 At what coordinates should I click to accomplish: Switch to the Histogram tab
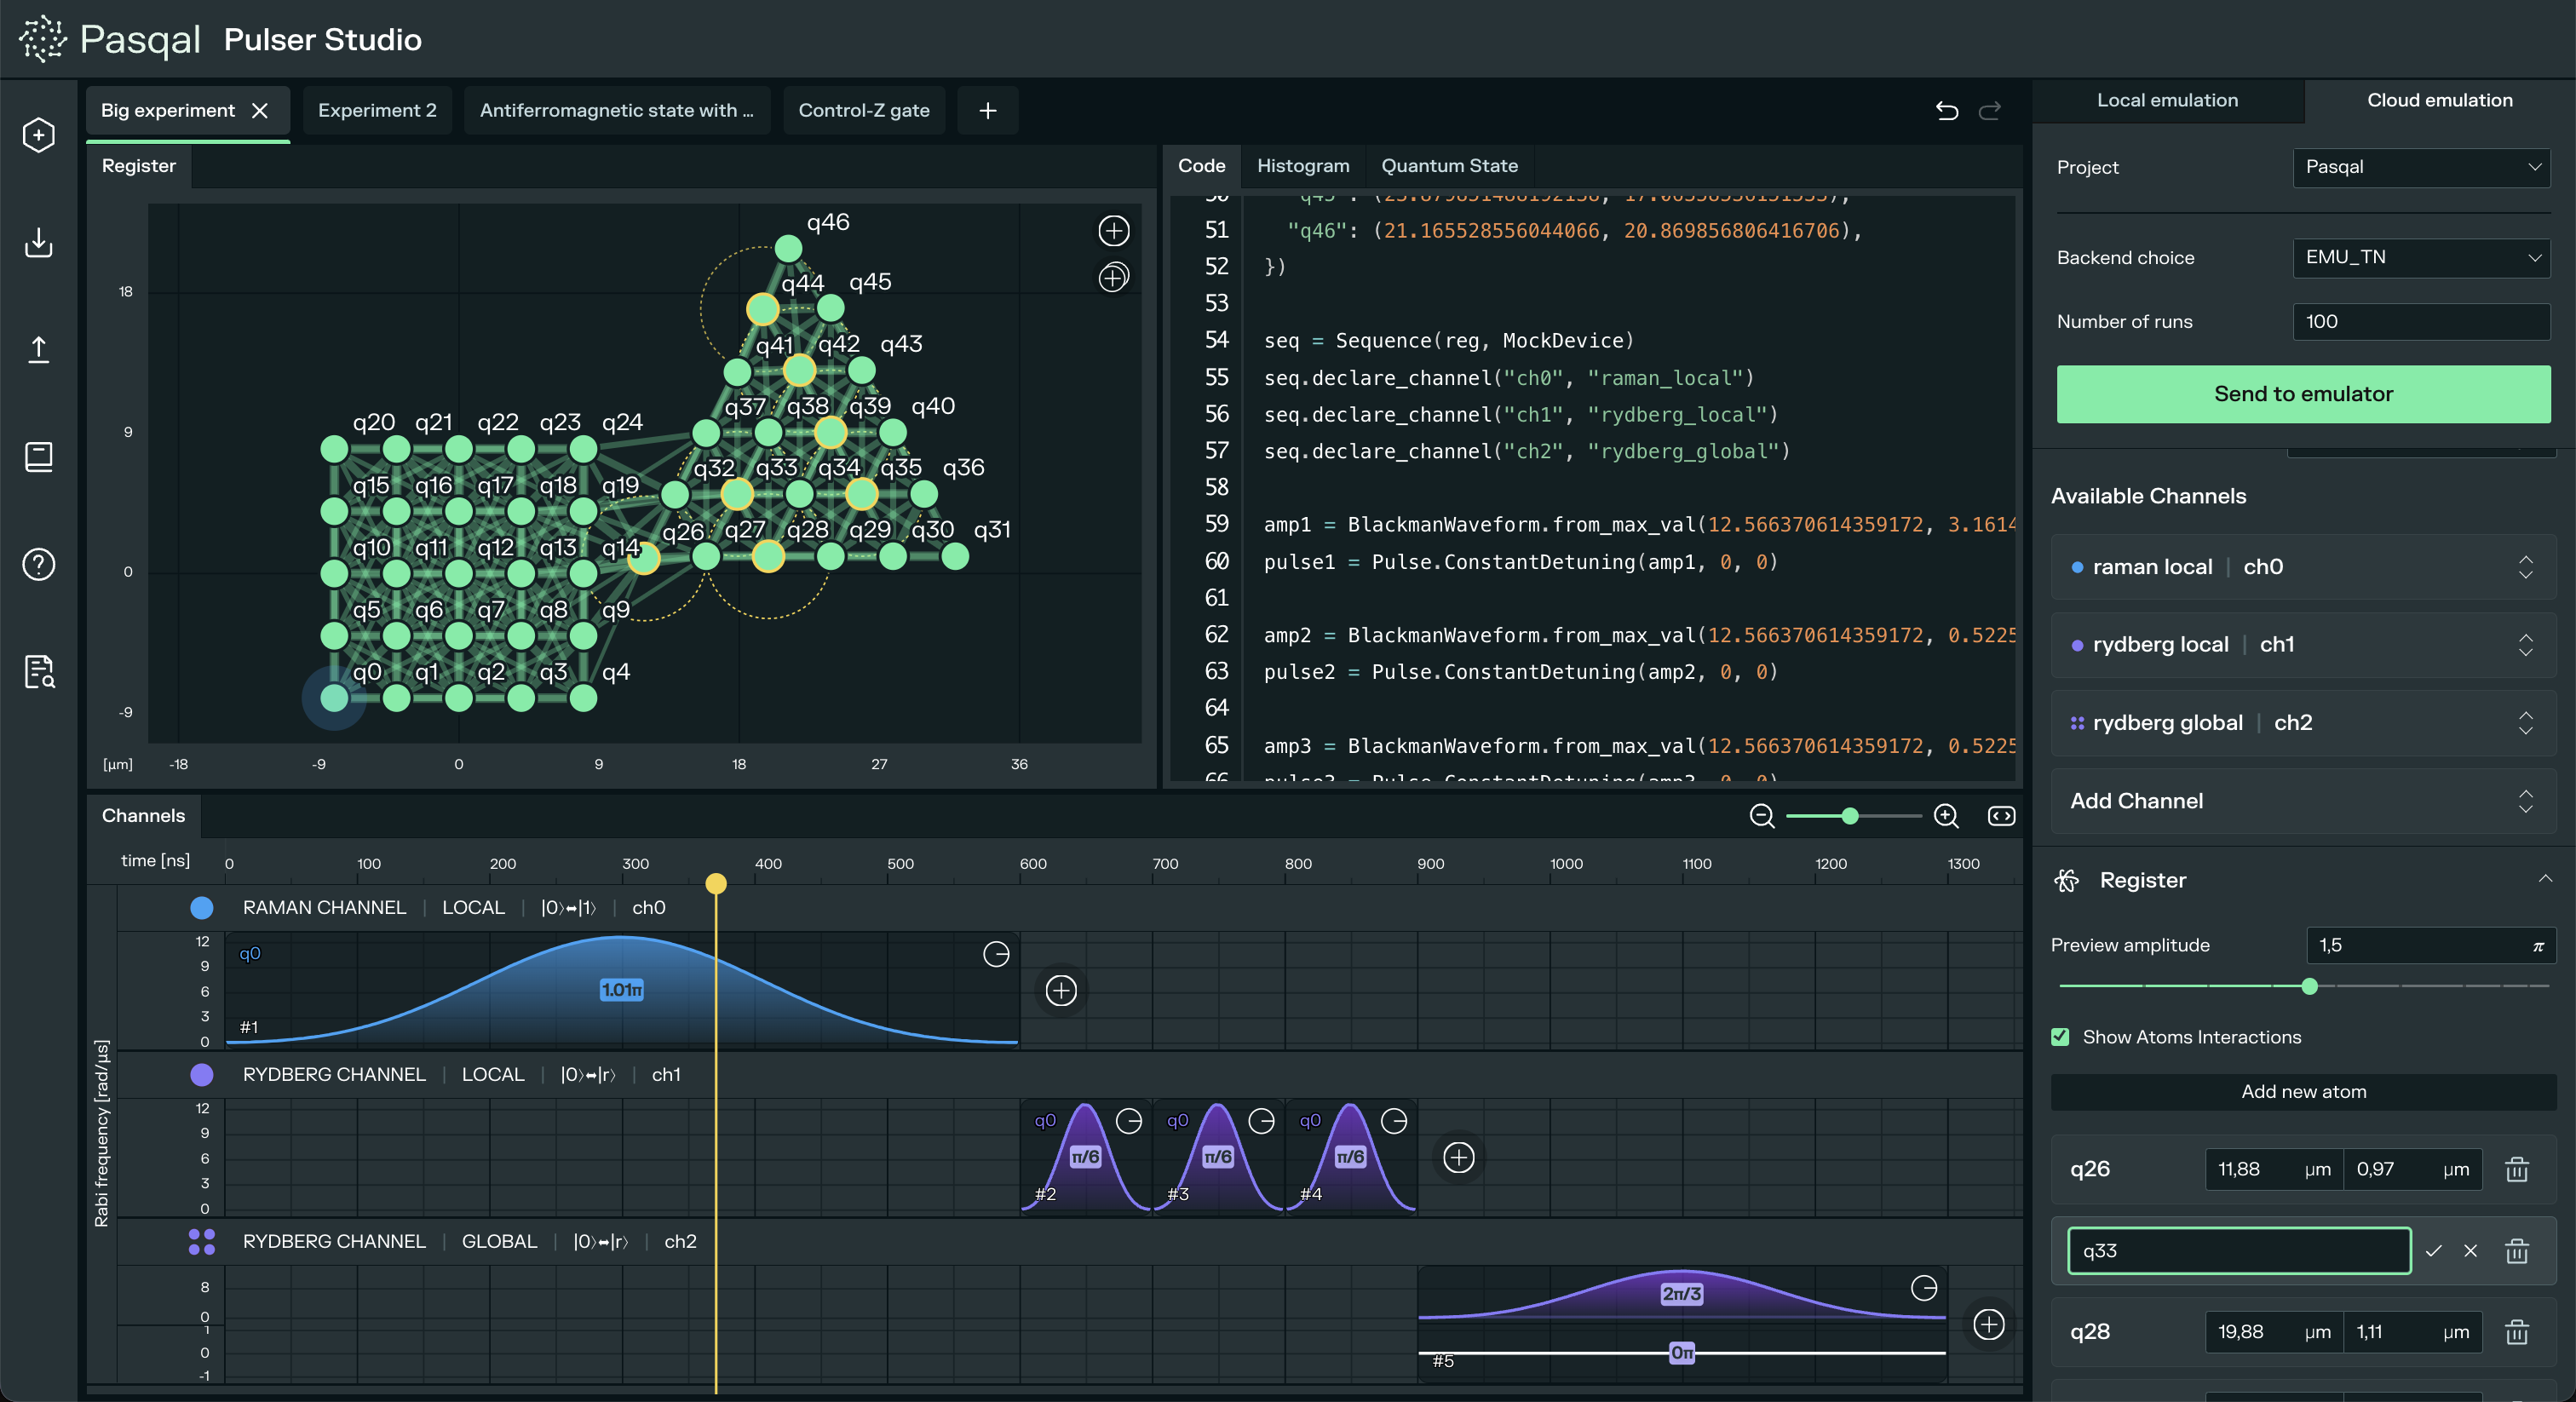(1302, 166)
